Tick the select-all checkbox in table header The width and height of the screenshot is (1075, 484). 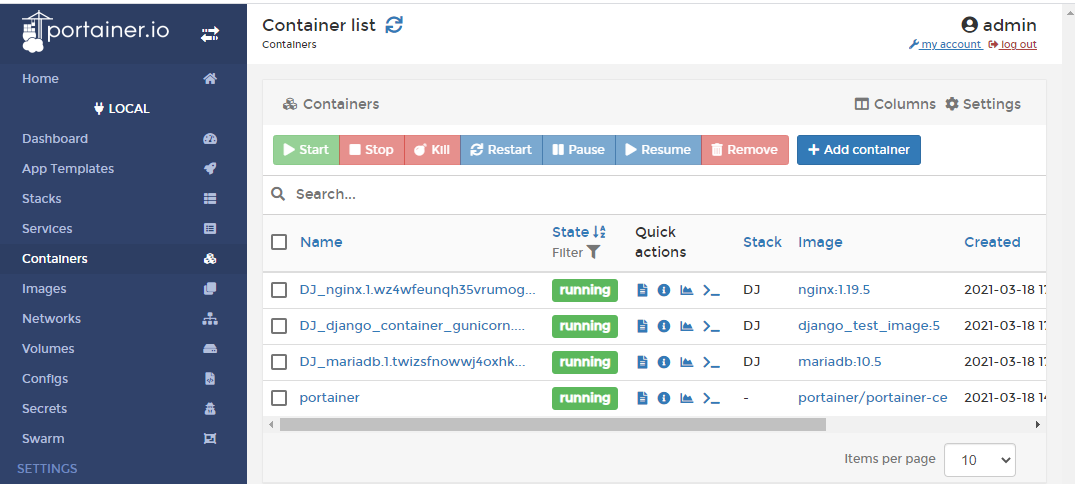[279, 242]
